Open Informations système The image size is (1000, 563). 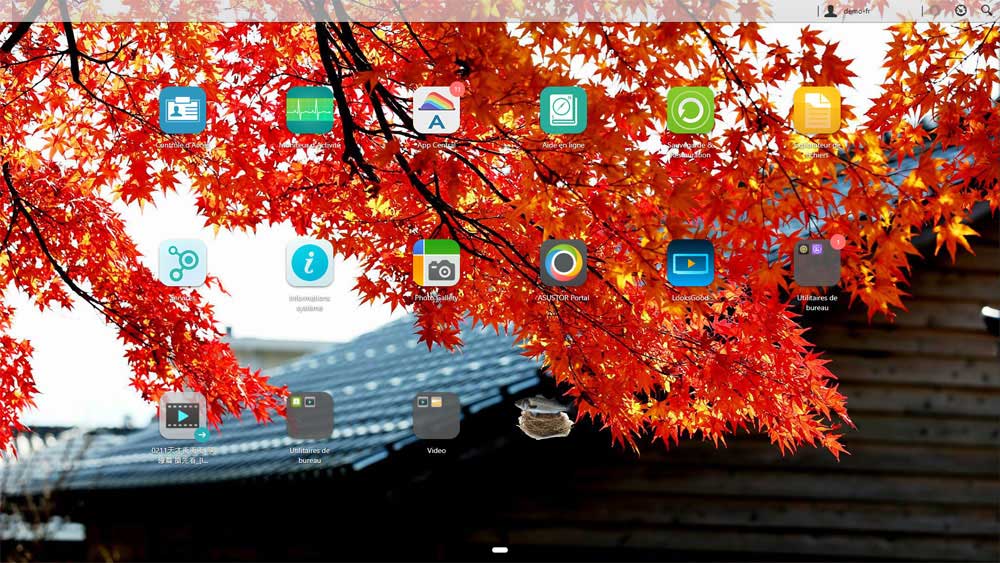tap(310, 264)
